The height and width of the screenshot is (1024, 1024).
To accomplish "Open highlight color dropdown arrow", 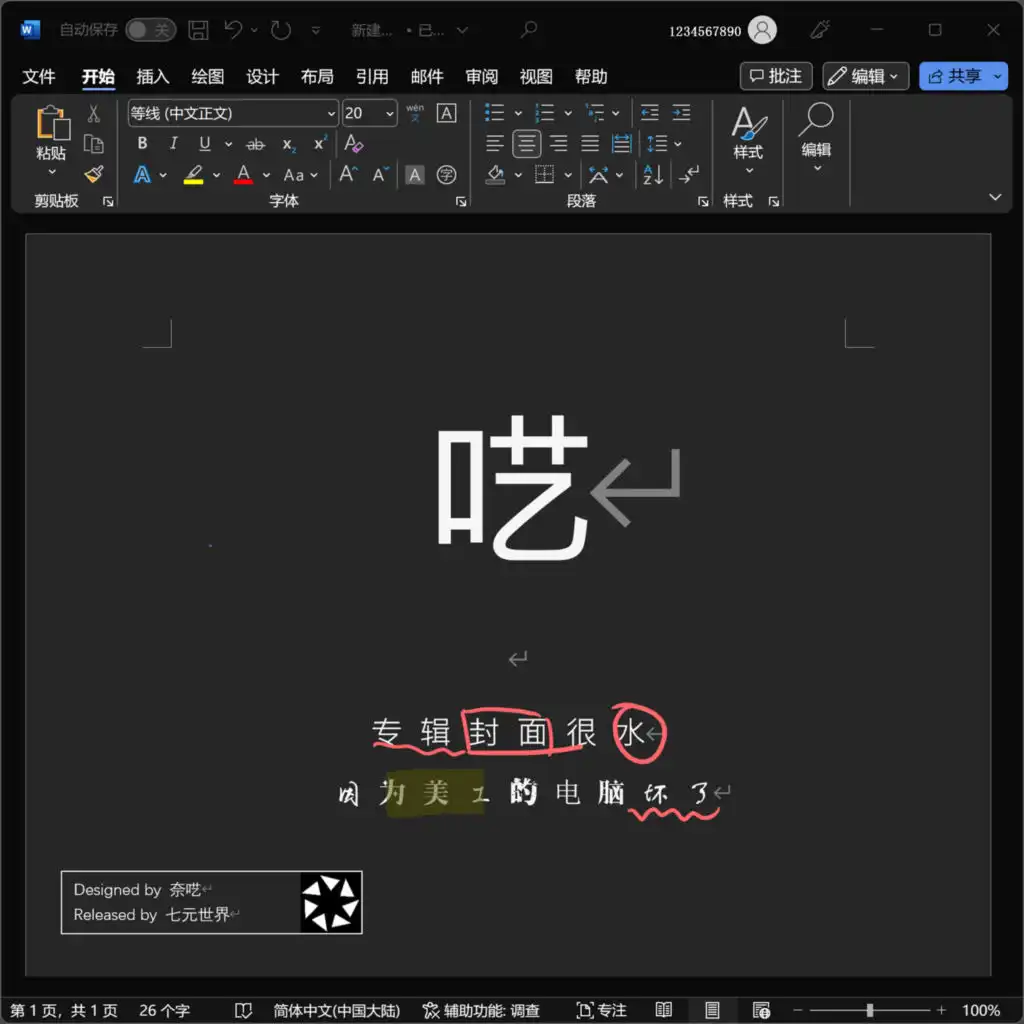I will pyautogui.click(x=216, y=175).
